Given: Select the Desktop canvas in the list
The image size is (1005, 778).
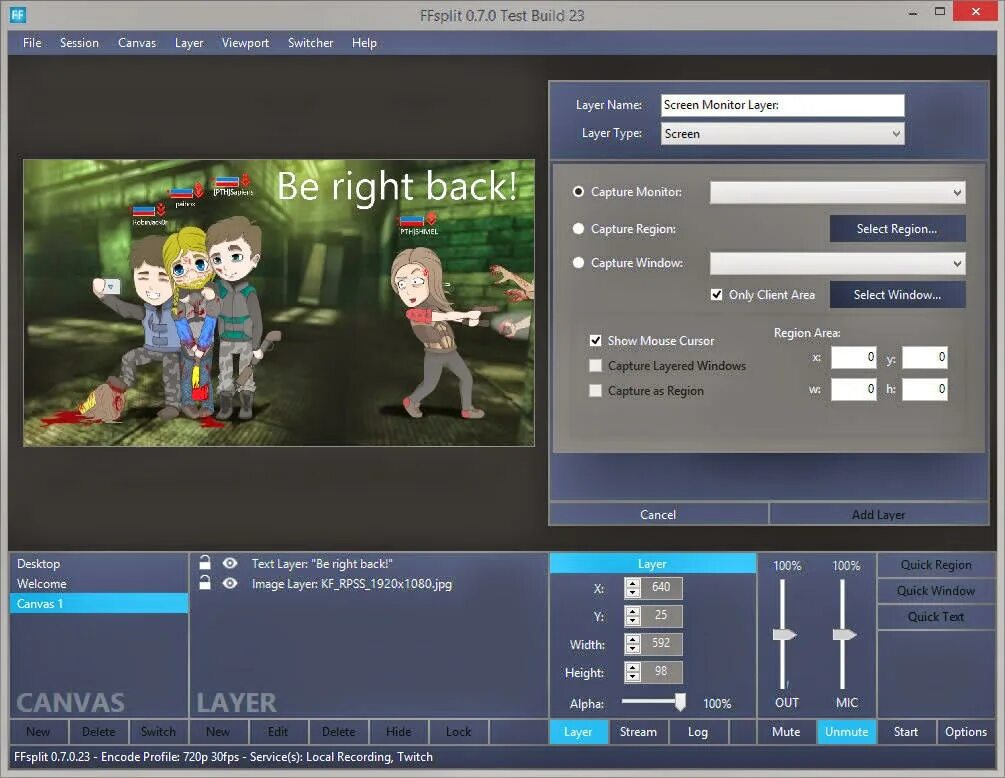Looking at the screenshot, I should pyautogui.click(x=99, y=564).
